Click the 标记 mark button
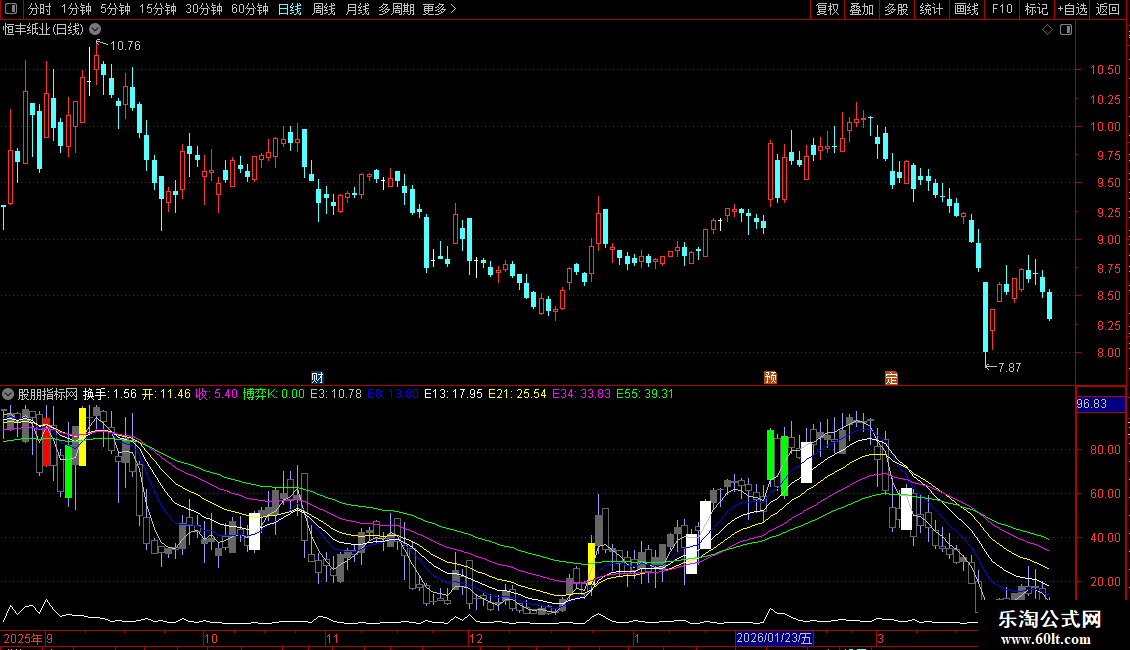This screenshot has width=1130, height=650. pos(1036,9)
